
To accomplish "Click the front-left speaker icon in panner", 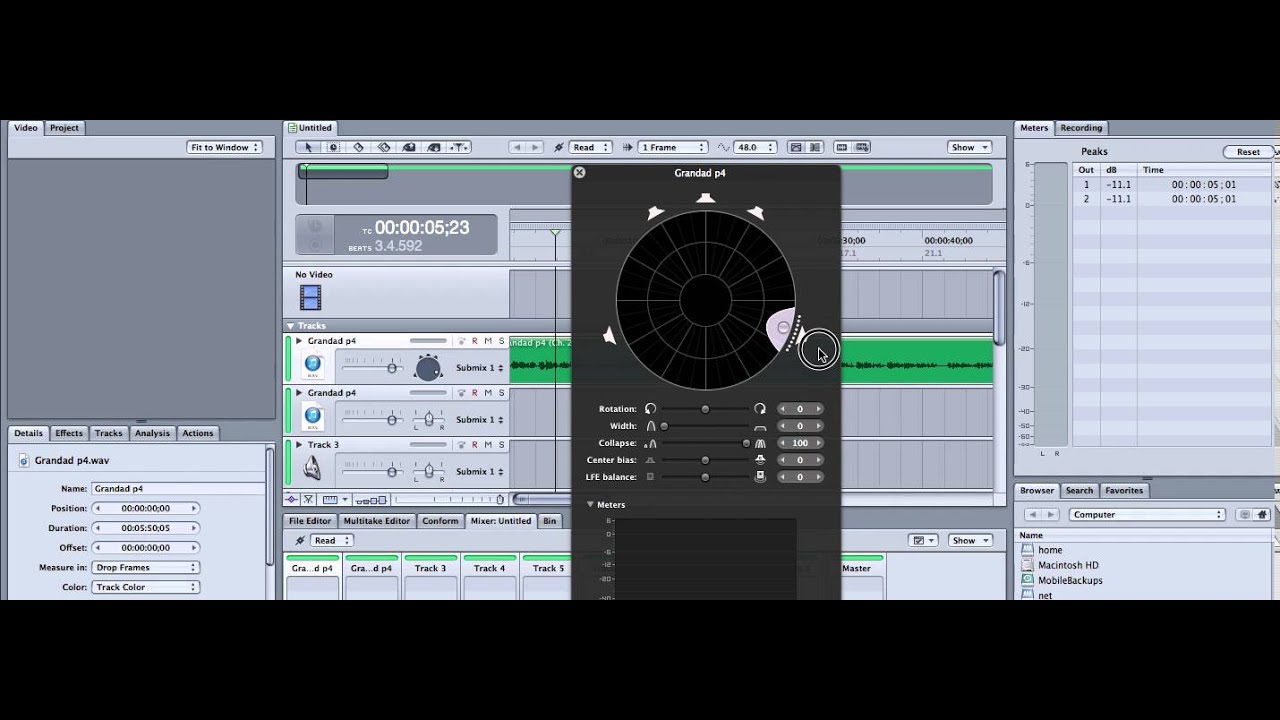I will pyautogui.click(x=655, y=212).
